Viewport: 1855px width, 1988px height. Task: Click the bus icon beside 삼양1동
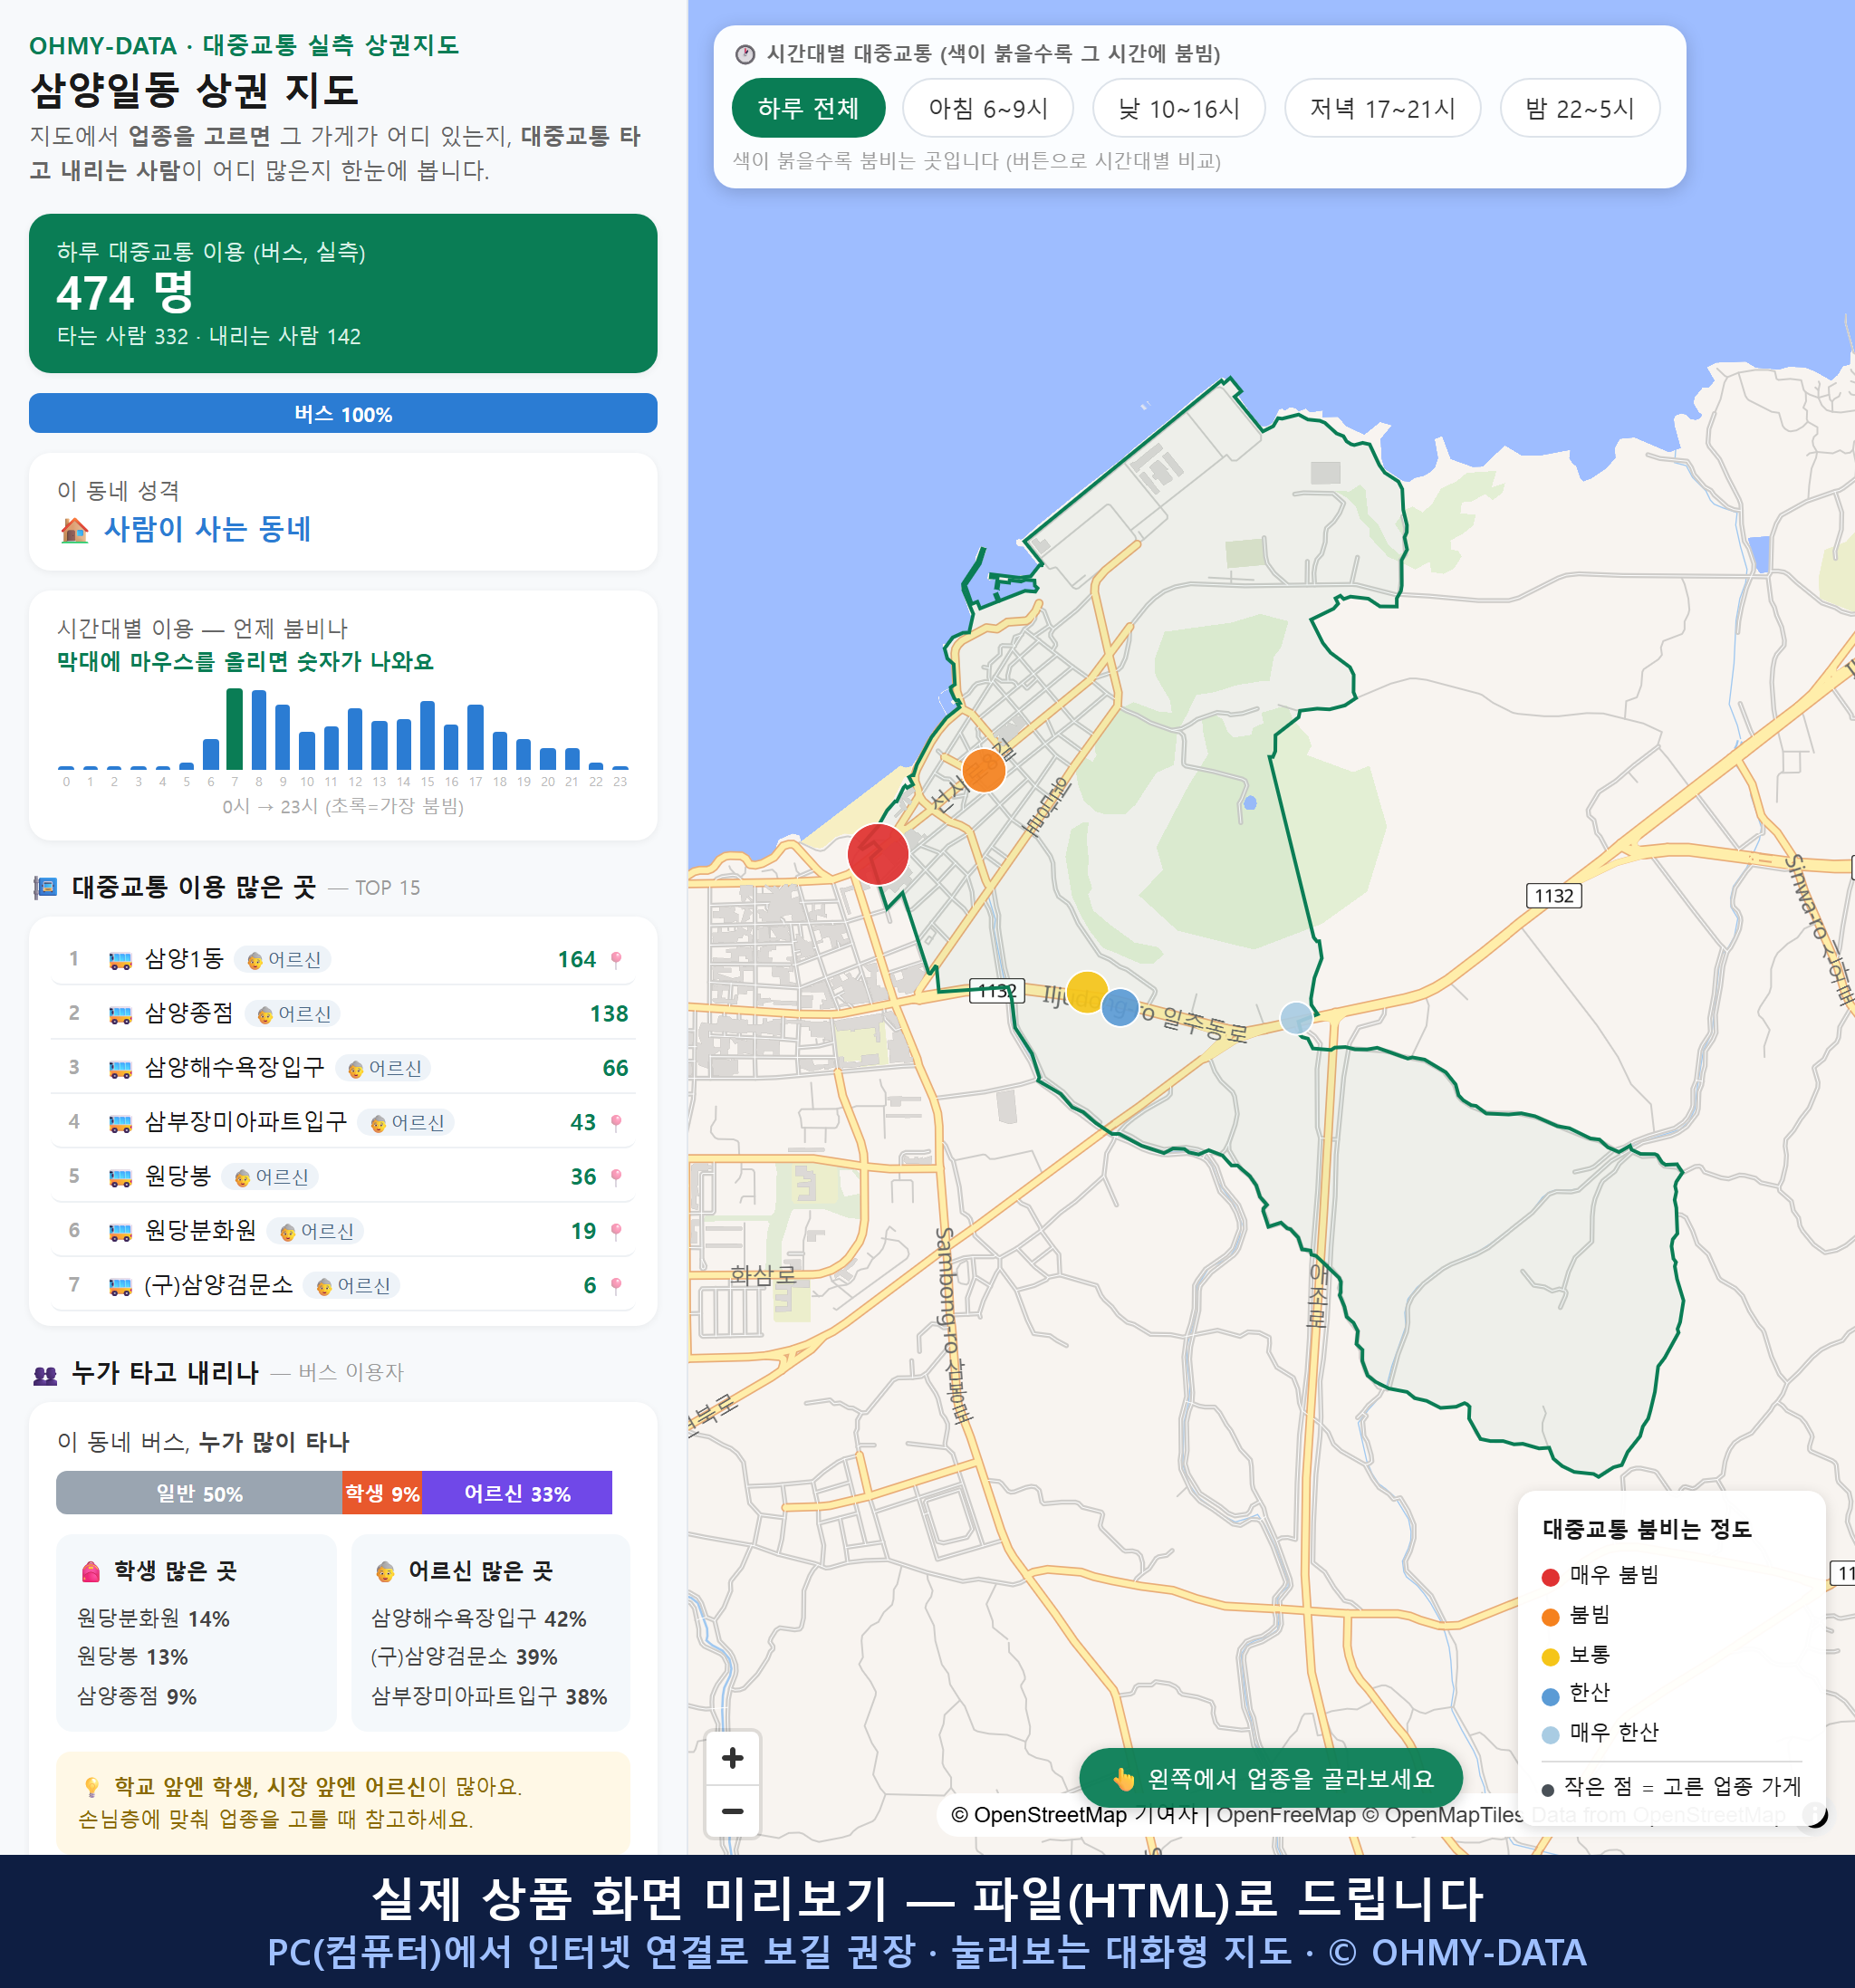[120, 960]
